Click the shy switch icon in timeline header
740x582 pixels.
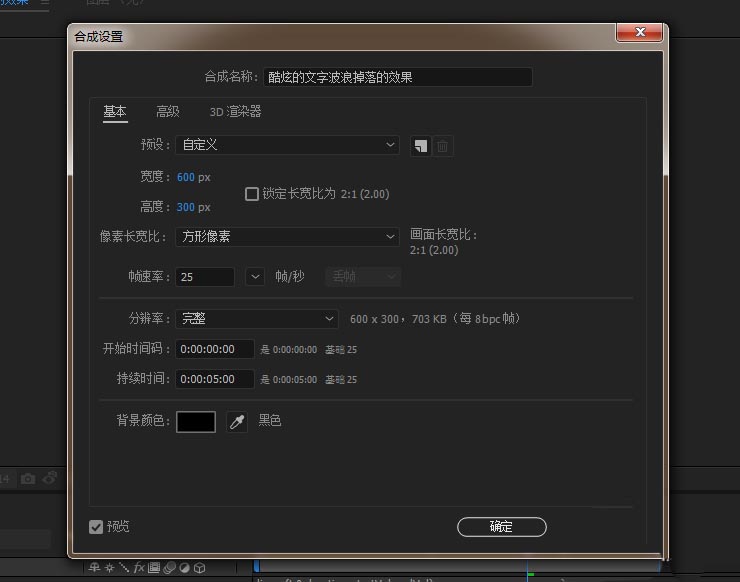tap(94, 567)
